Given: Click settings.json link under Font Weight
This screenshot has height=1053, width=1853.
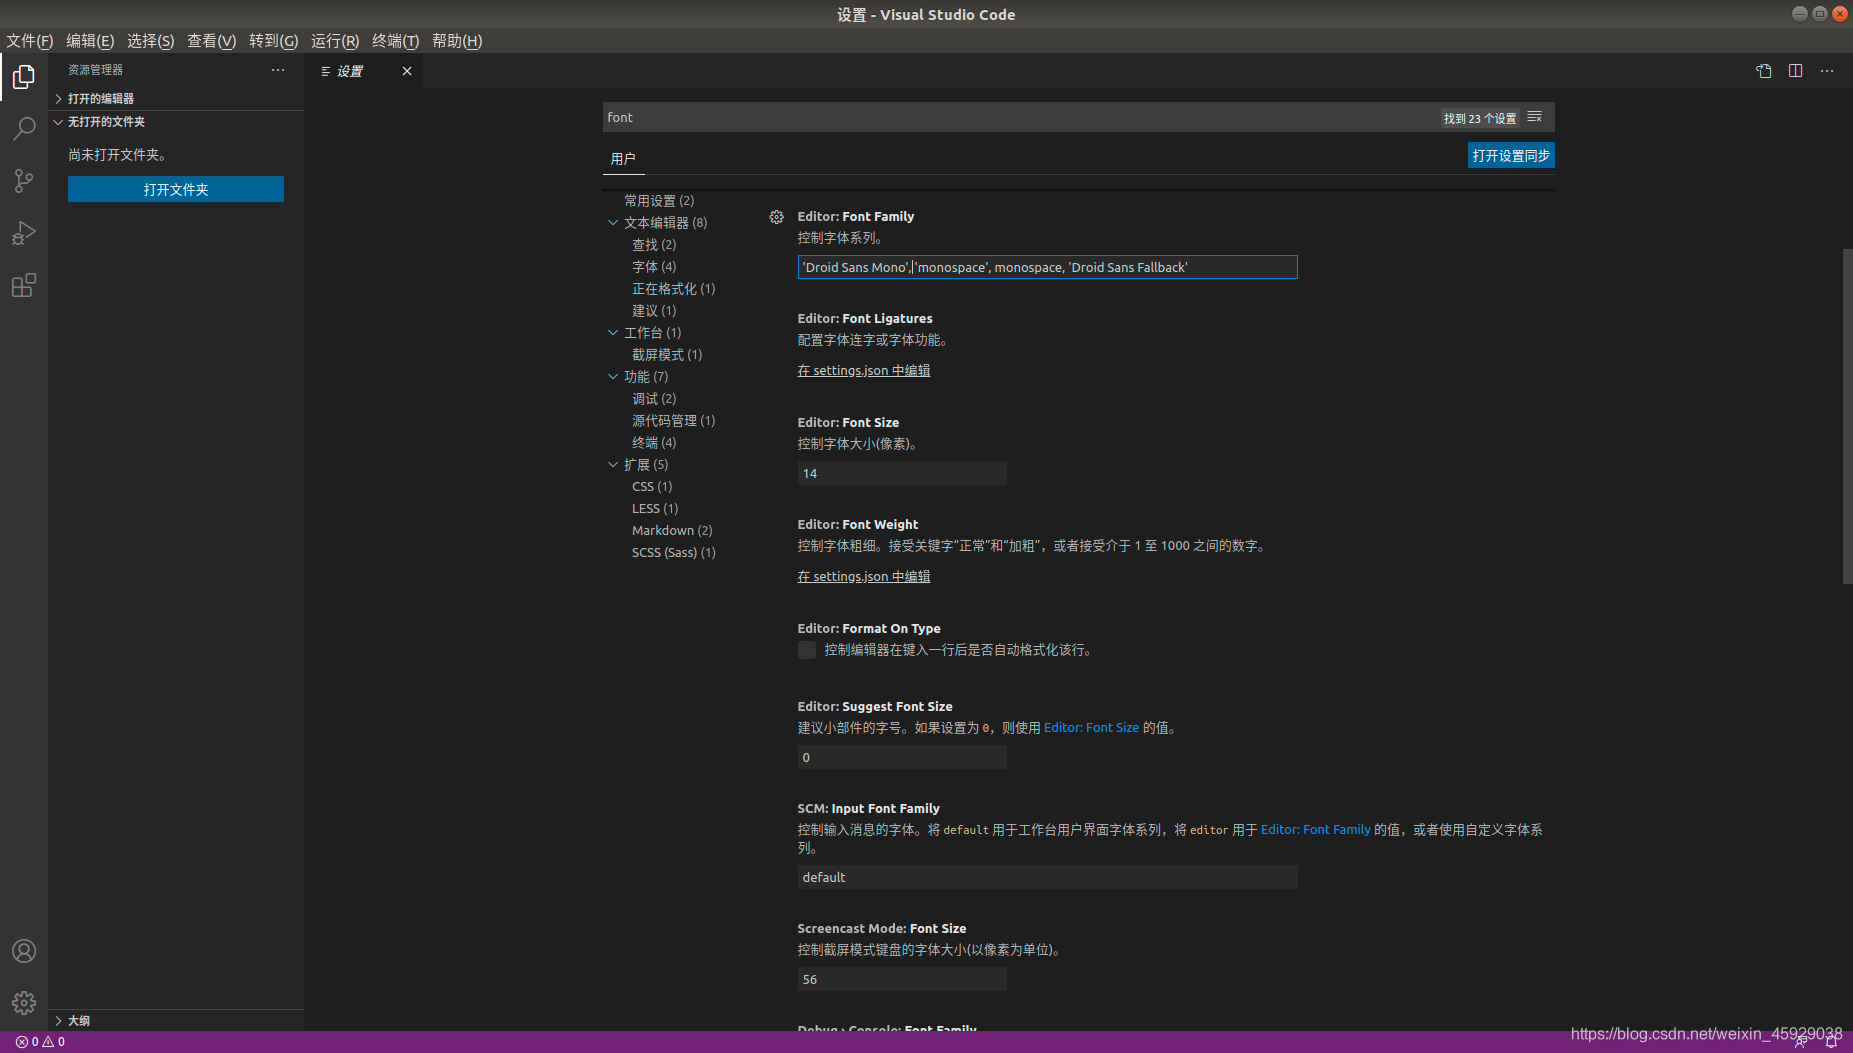Looking at the screenshot, I should pyautogui.click(x=864, y=577).
